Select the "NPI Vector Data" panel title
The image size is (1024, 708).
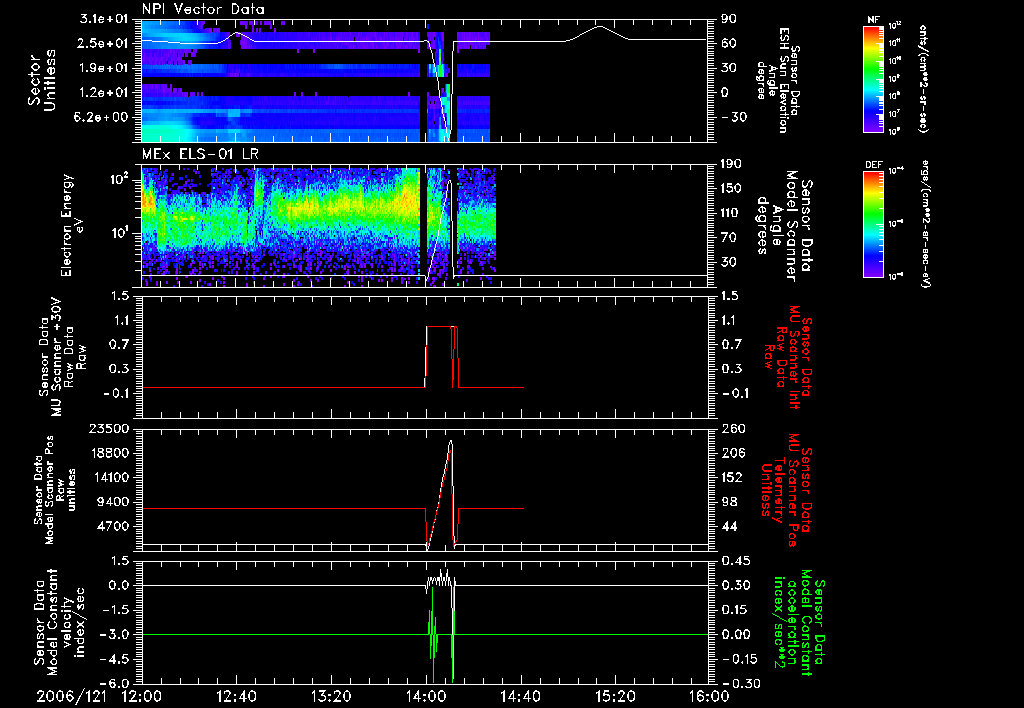tap(203, 9)
